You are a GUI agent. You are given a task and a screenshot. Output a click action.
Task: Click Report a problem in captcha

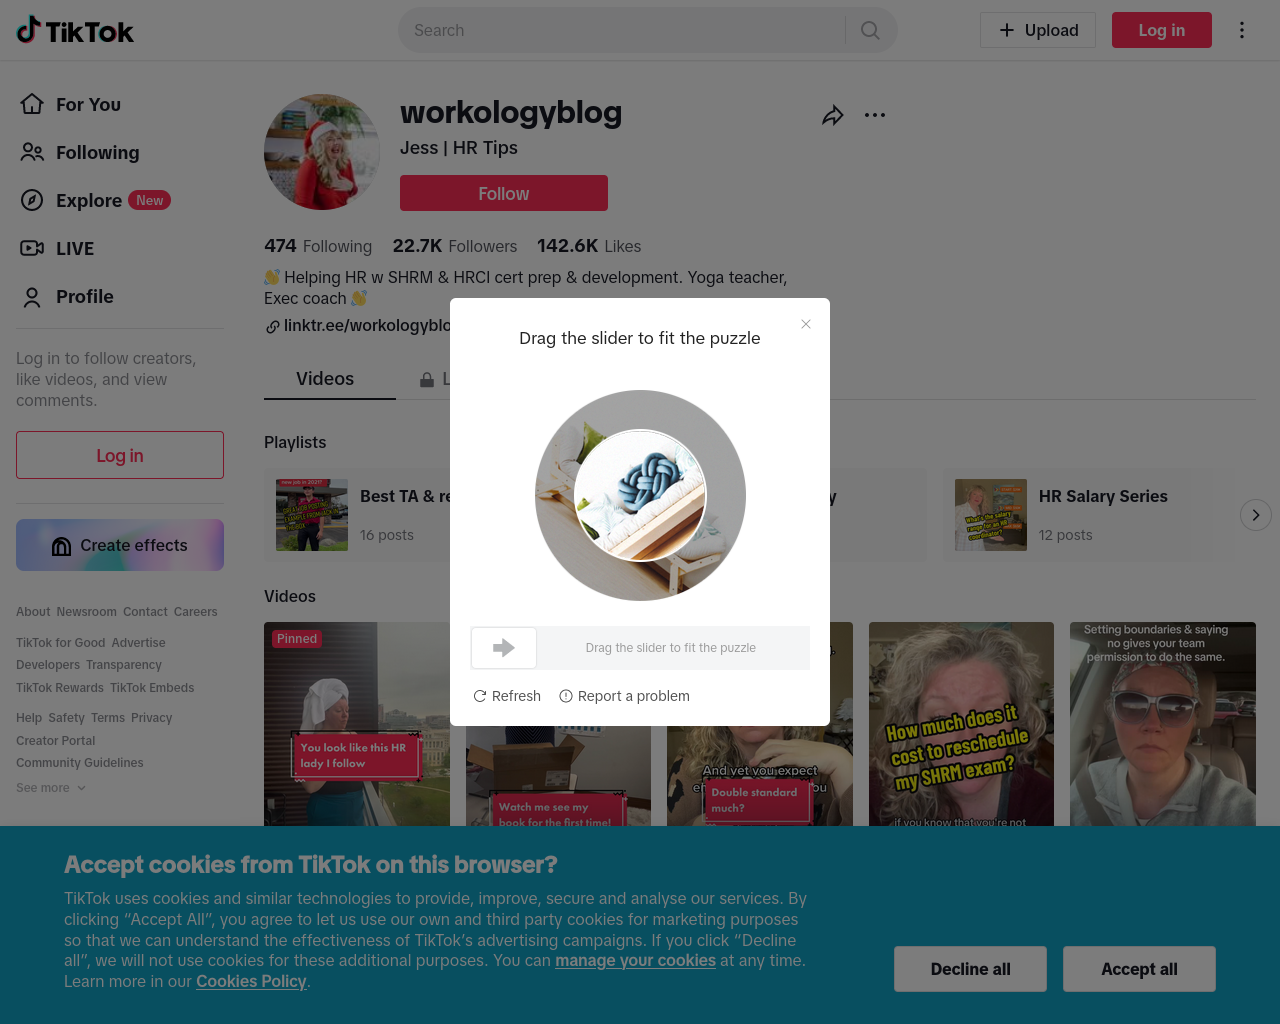(x=624, y=696)
